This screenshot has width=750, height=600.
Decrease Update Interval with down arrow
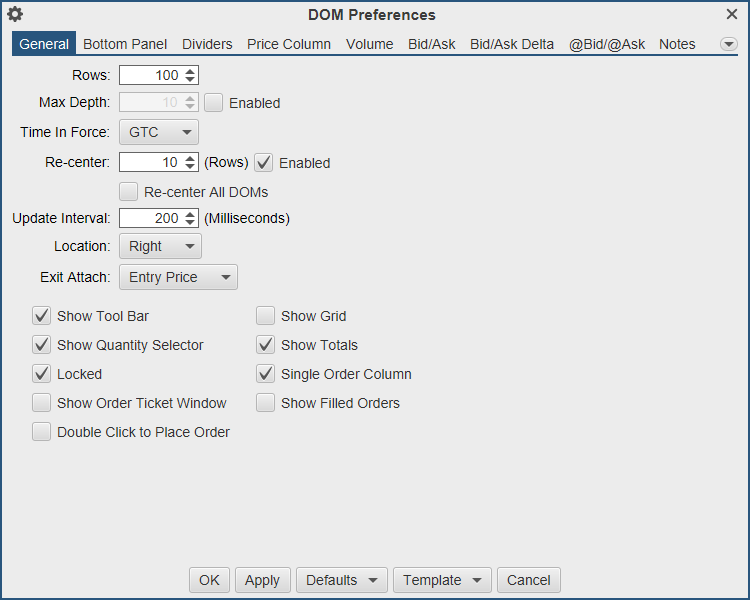pyautogui.click(x=190, y=222)
